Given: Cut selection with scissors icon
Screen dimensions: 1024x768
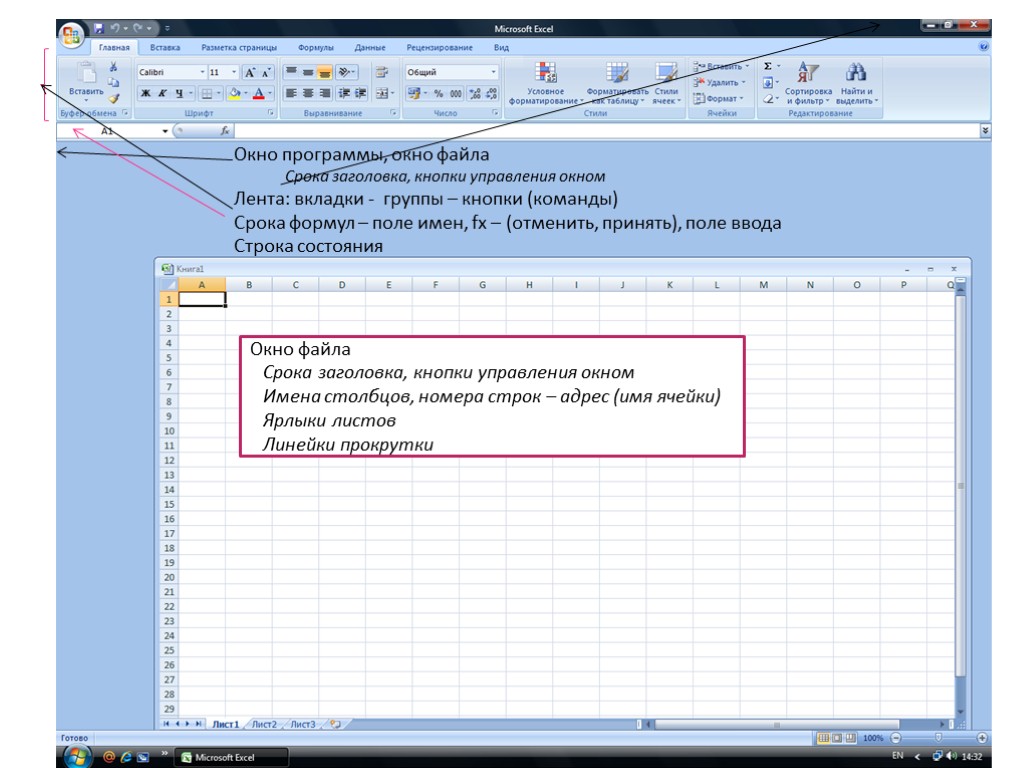Looking at the screenshot, I should click(114, 67).
